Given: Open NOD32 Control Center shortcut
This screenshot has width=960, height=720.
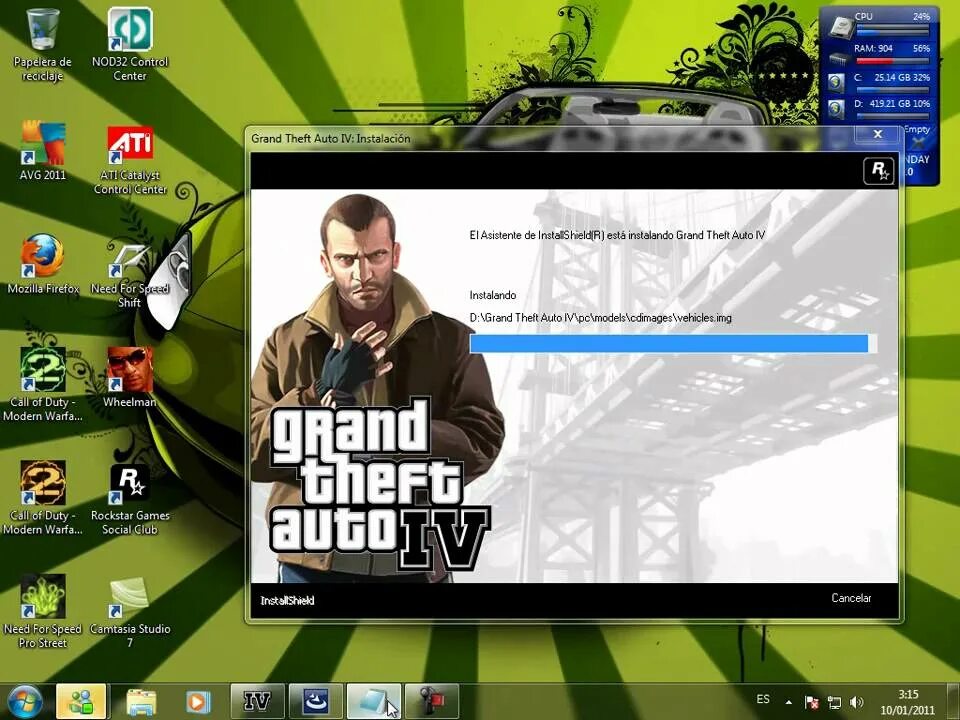Looking at the screenshot, I should [130, 44].
